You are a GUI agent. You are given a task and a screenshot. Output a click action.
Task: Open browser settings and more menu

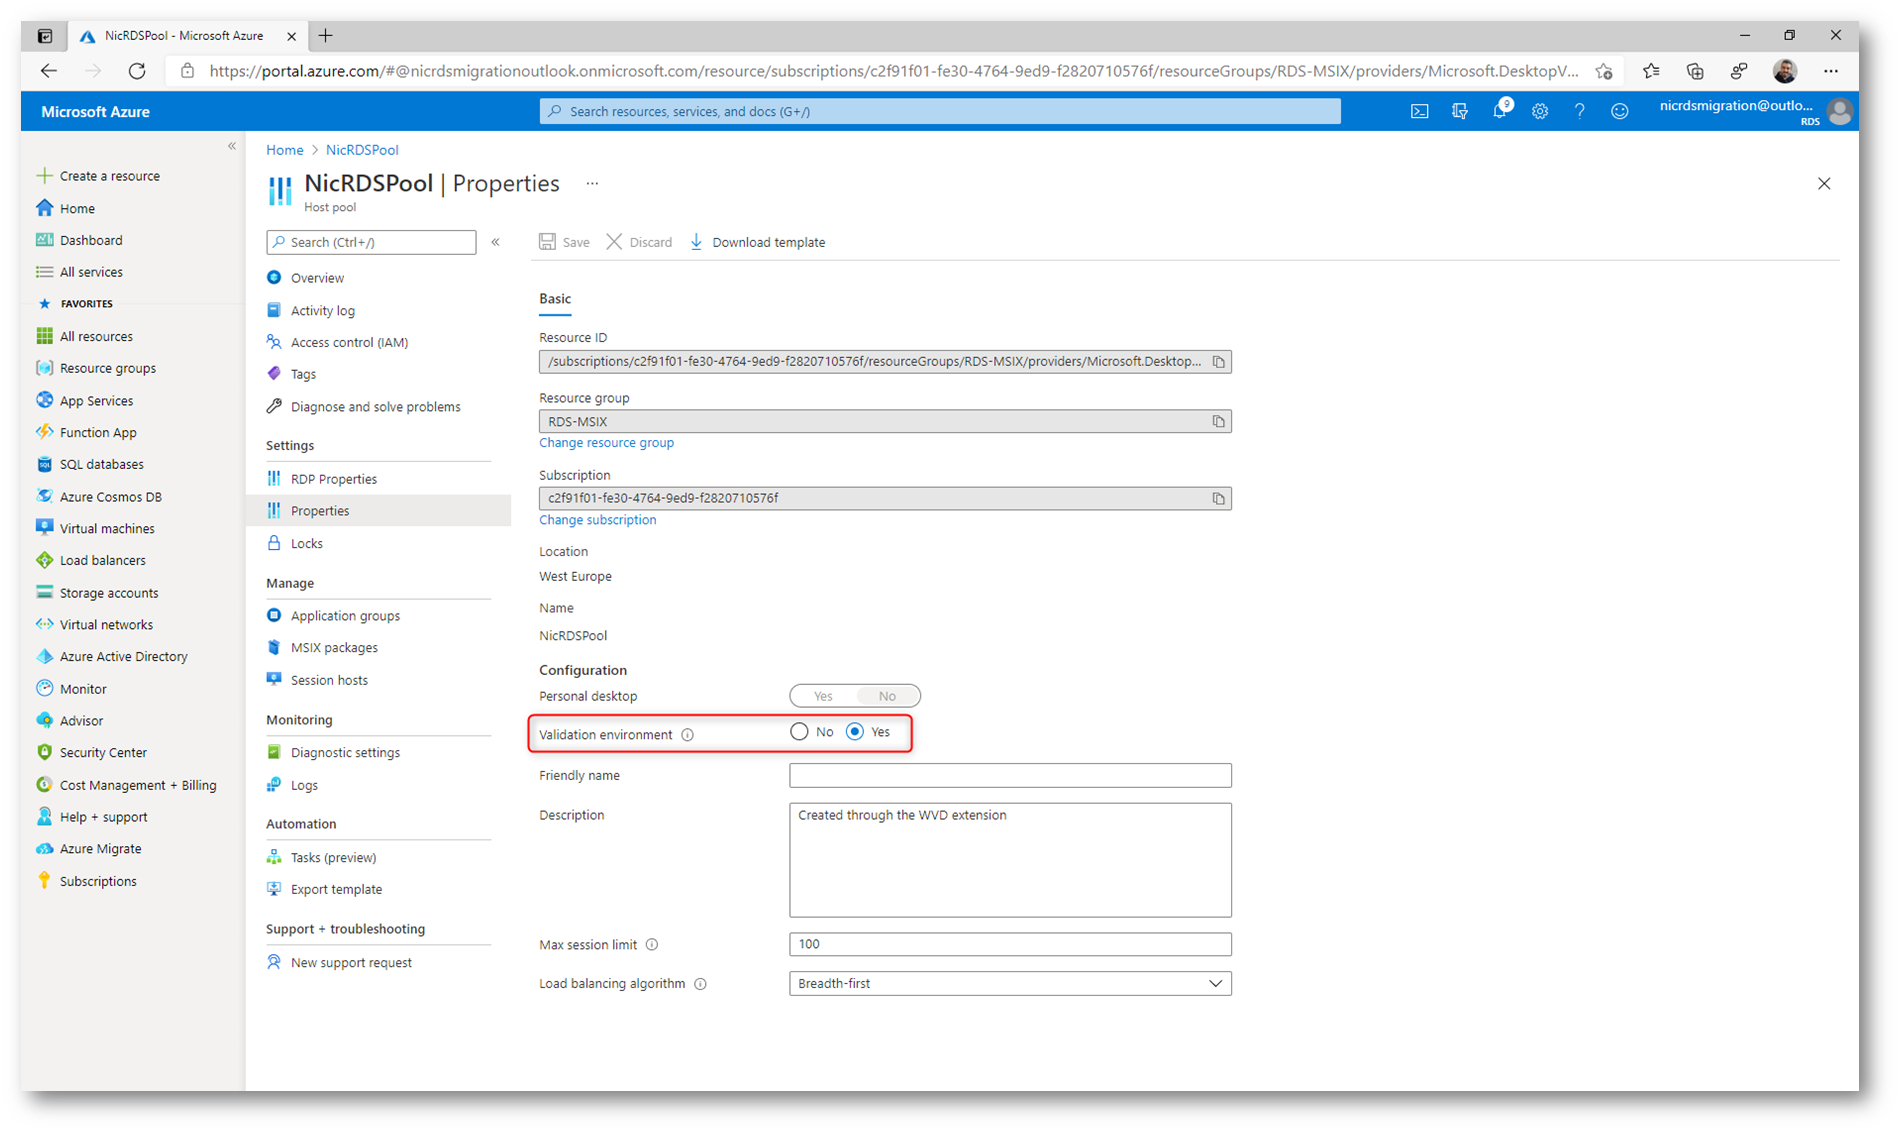click(x=1831, y=71)
